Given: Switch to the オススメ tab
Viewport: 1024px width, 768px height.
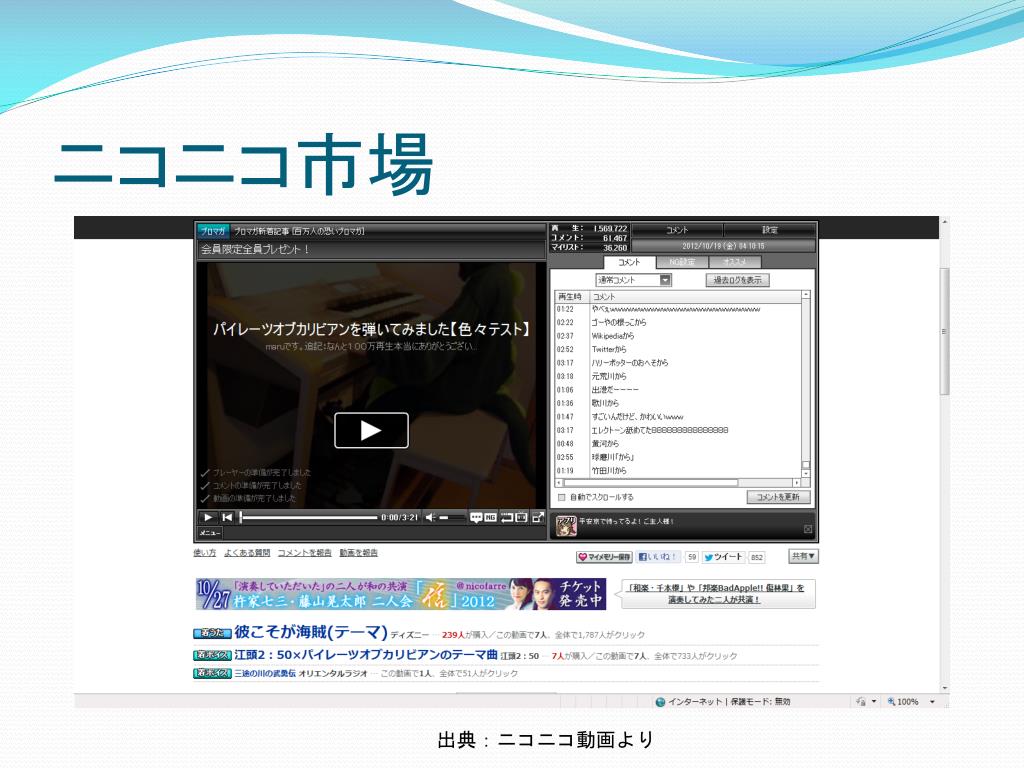Looking at the screenshot, I should click(x=735, y=262).
